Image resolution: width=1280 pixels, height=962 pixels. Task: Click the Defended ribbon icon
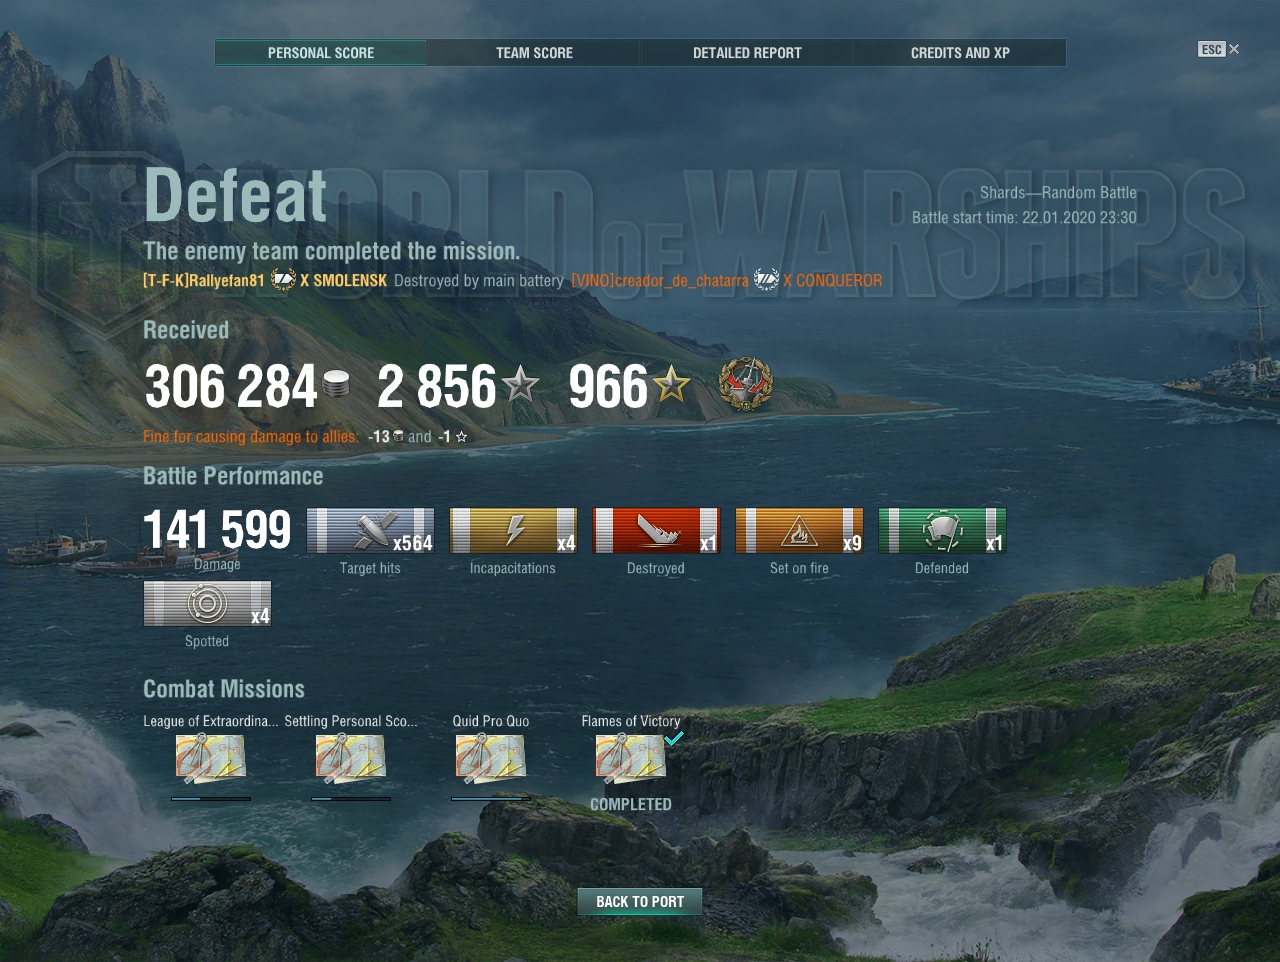942,531
